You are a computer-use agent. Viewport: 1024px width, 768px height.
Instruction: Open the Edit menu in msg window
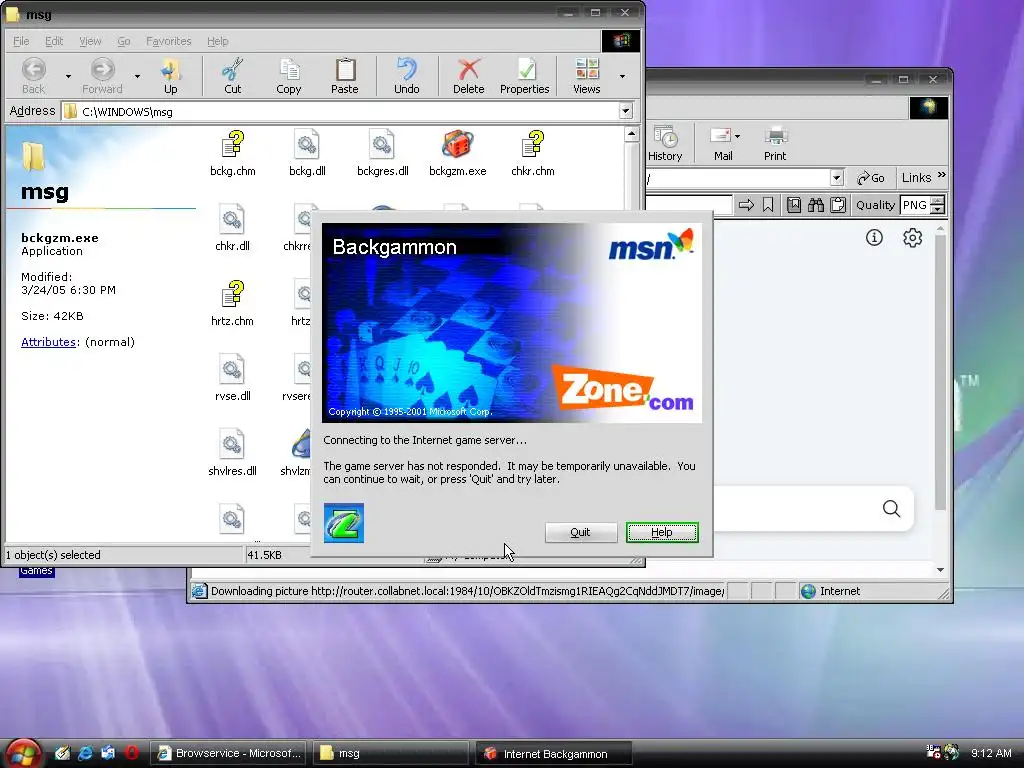[54, 41]
